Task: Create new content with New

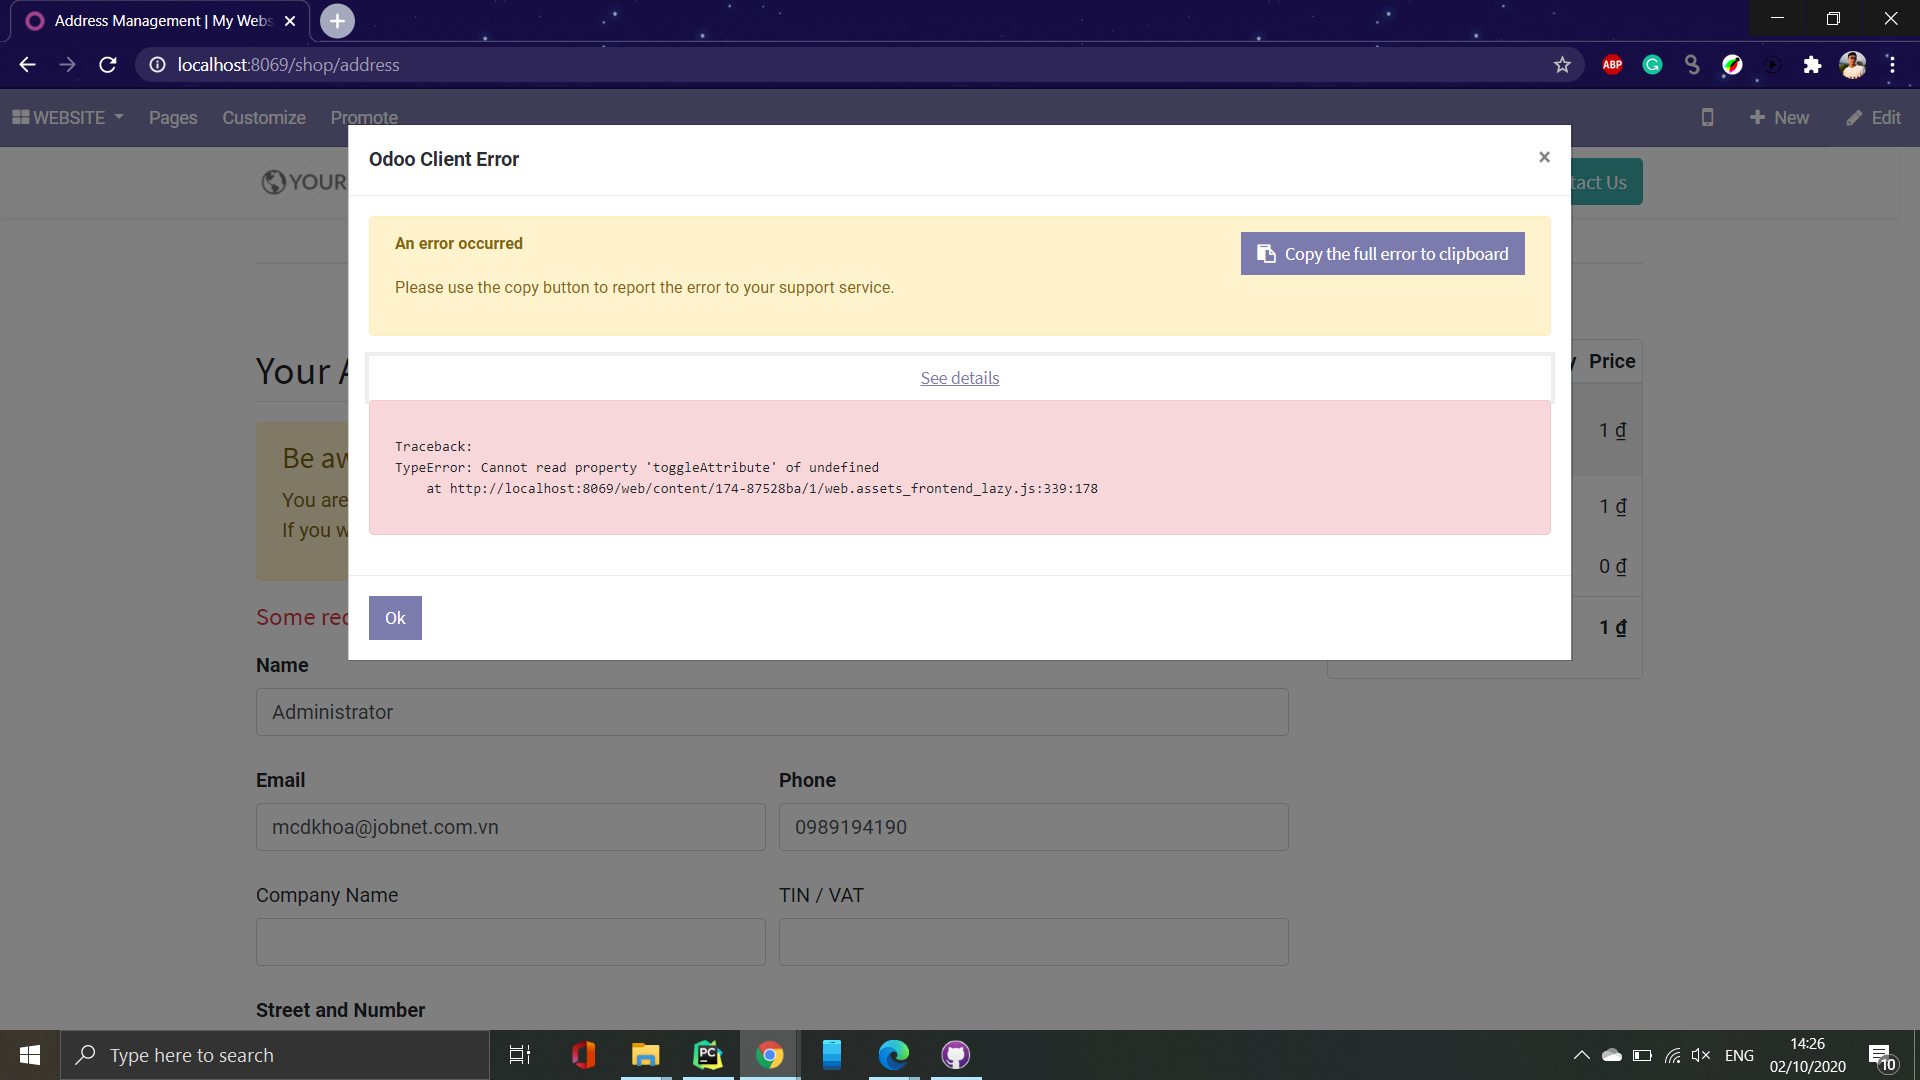Action: (1779, 118)
